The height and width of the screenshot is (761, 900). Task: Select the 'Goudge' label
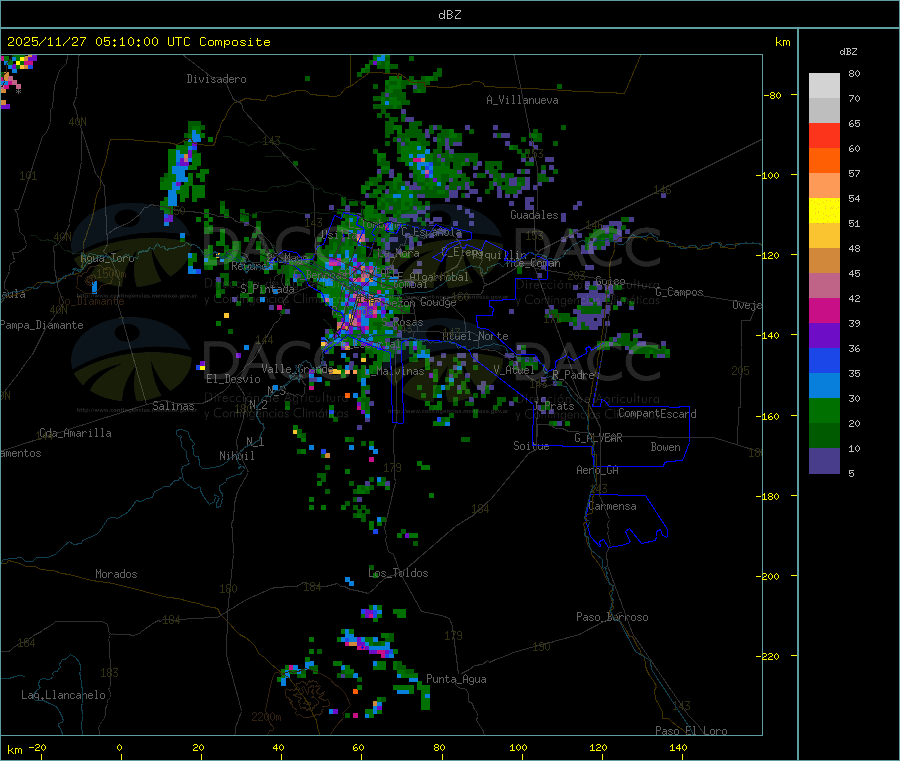pos(438,302)
